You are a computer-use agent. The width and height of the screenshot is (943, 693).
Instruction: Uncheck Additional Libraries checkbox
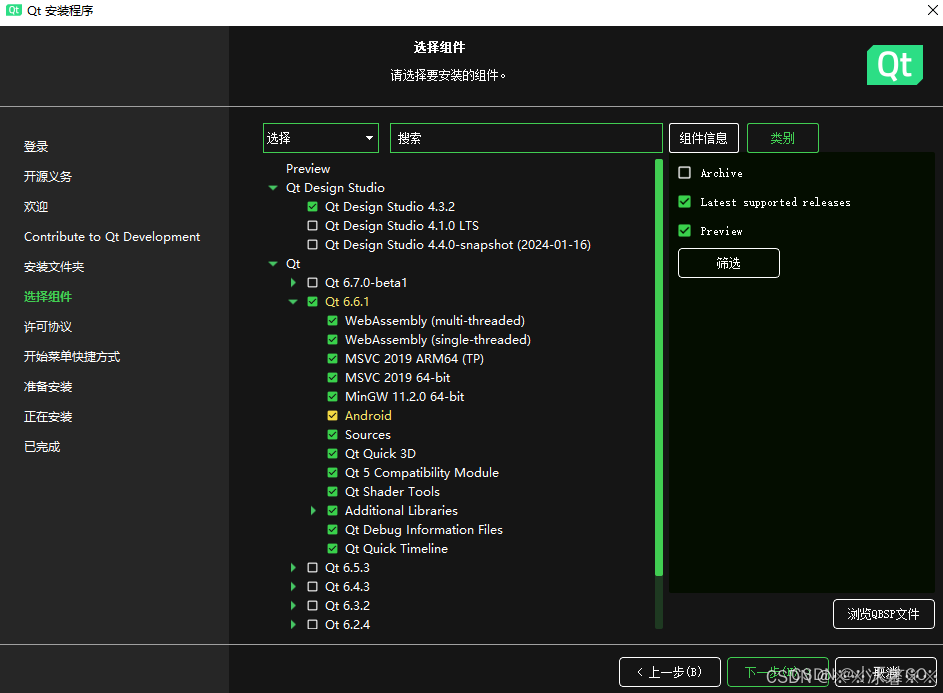pos(332,511)
